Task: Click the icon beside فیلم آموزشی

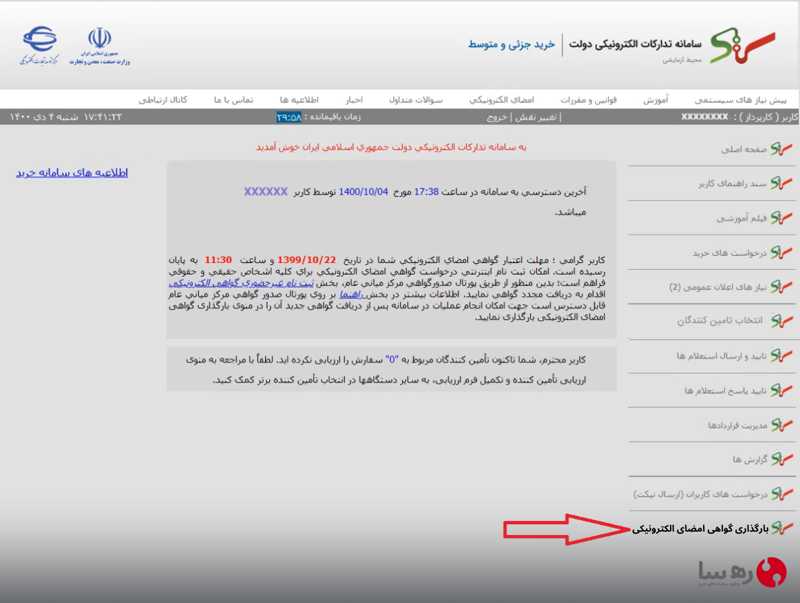Action: pos(782,218)
